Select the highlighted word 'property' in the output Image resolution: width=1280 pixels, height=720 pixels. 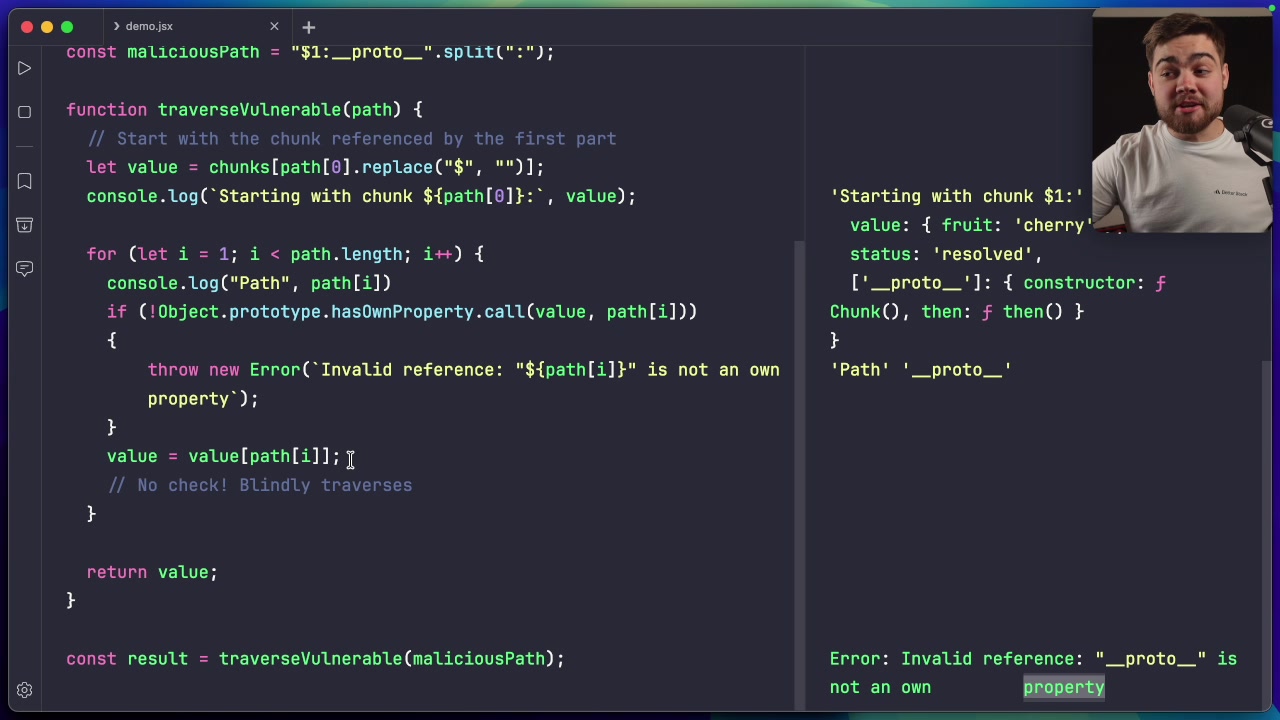1063,687
